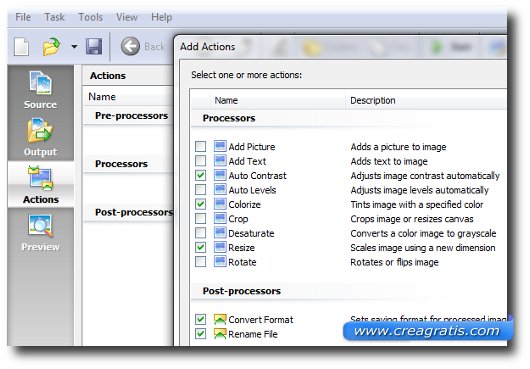Collapse the Post-processors group in Add Actions

point(242,291)
